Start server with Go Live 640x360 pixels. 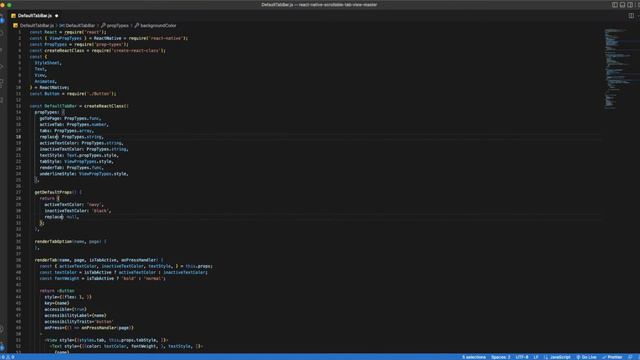pos(586,357)
